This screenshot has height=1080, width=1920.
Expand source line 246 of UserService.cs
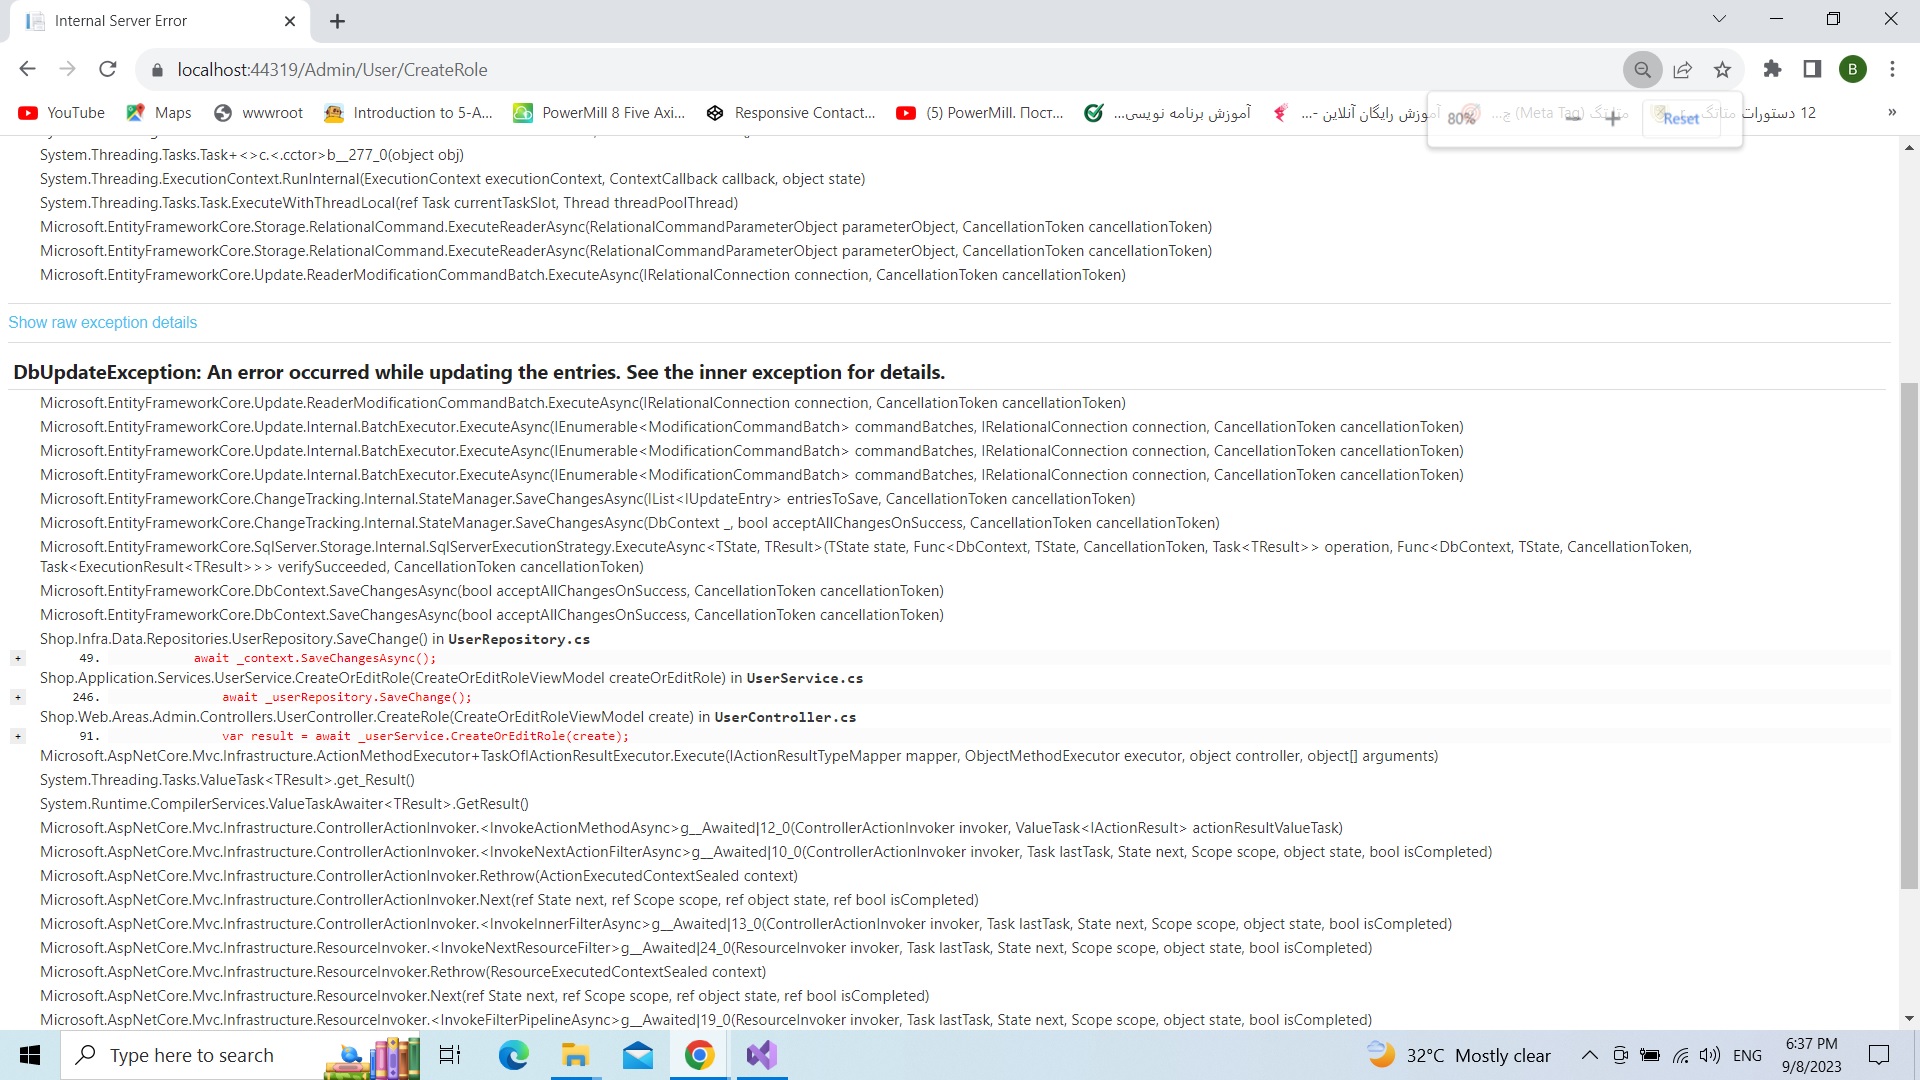tap(18, 697)
